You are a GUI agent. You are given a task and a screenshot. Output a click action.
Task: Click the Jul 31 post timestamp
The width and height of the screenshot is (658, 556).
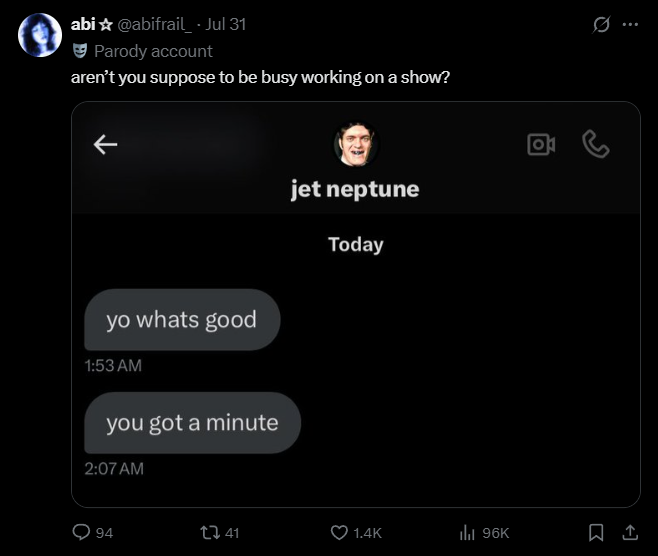pos(225,24)
